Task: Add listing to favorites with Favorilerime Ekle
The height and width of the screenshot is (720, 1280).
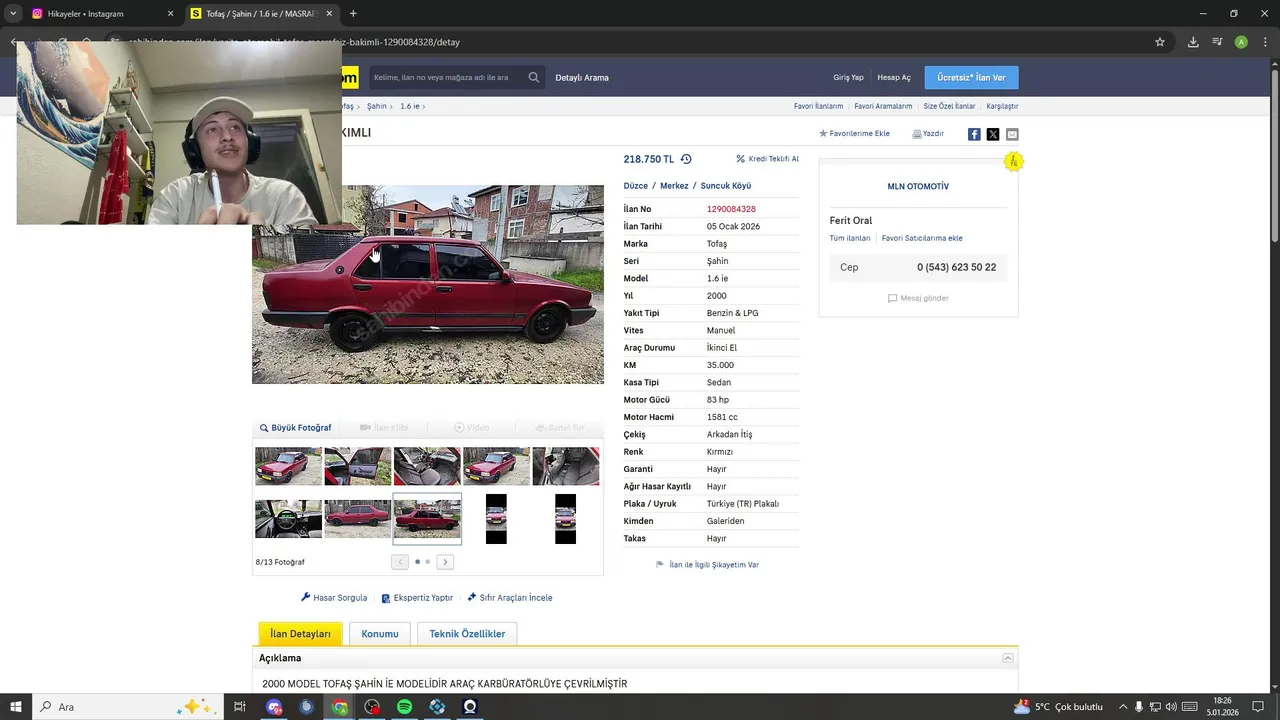Action: pos(854,133)
